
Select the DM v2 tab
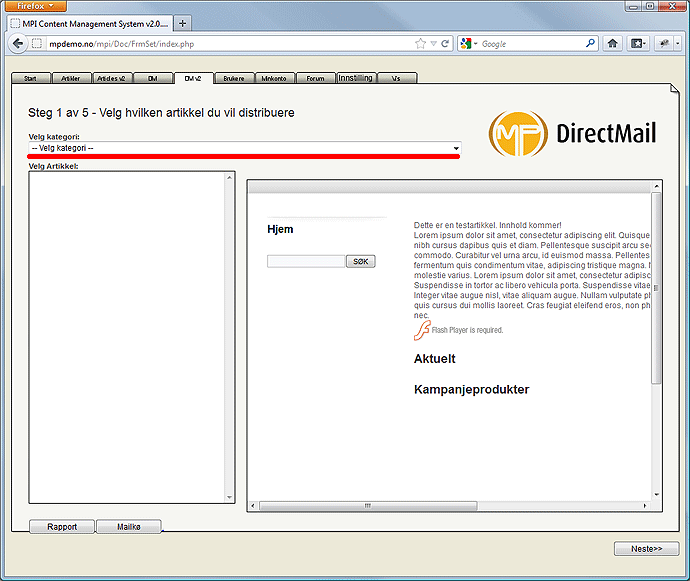194,78
